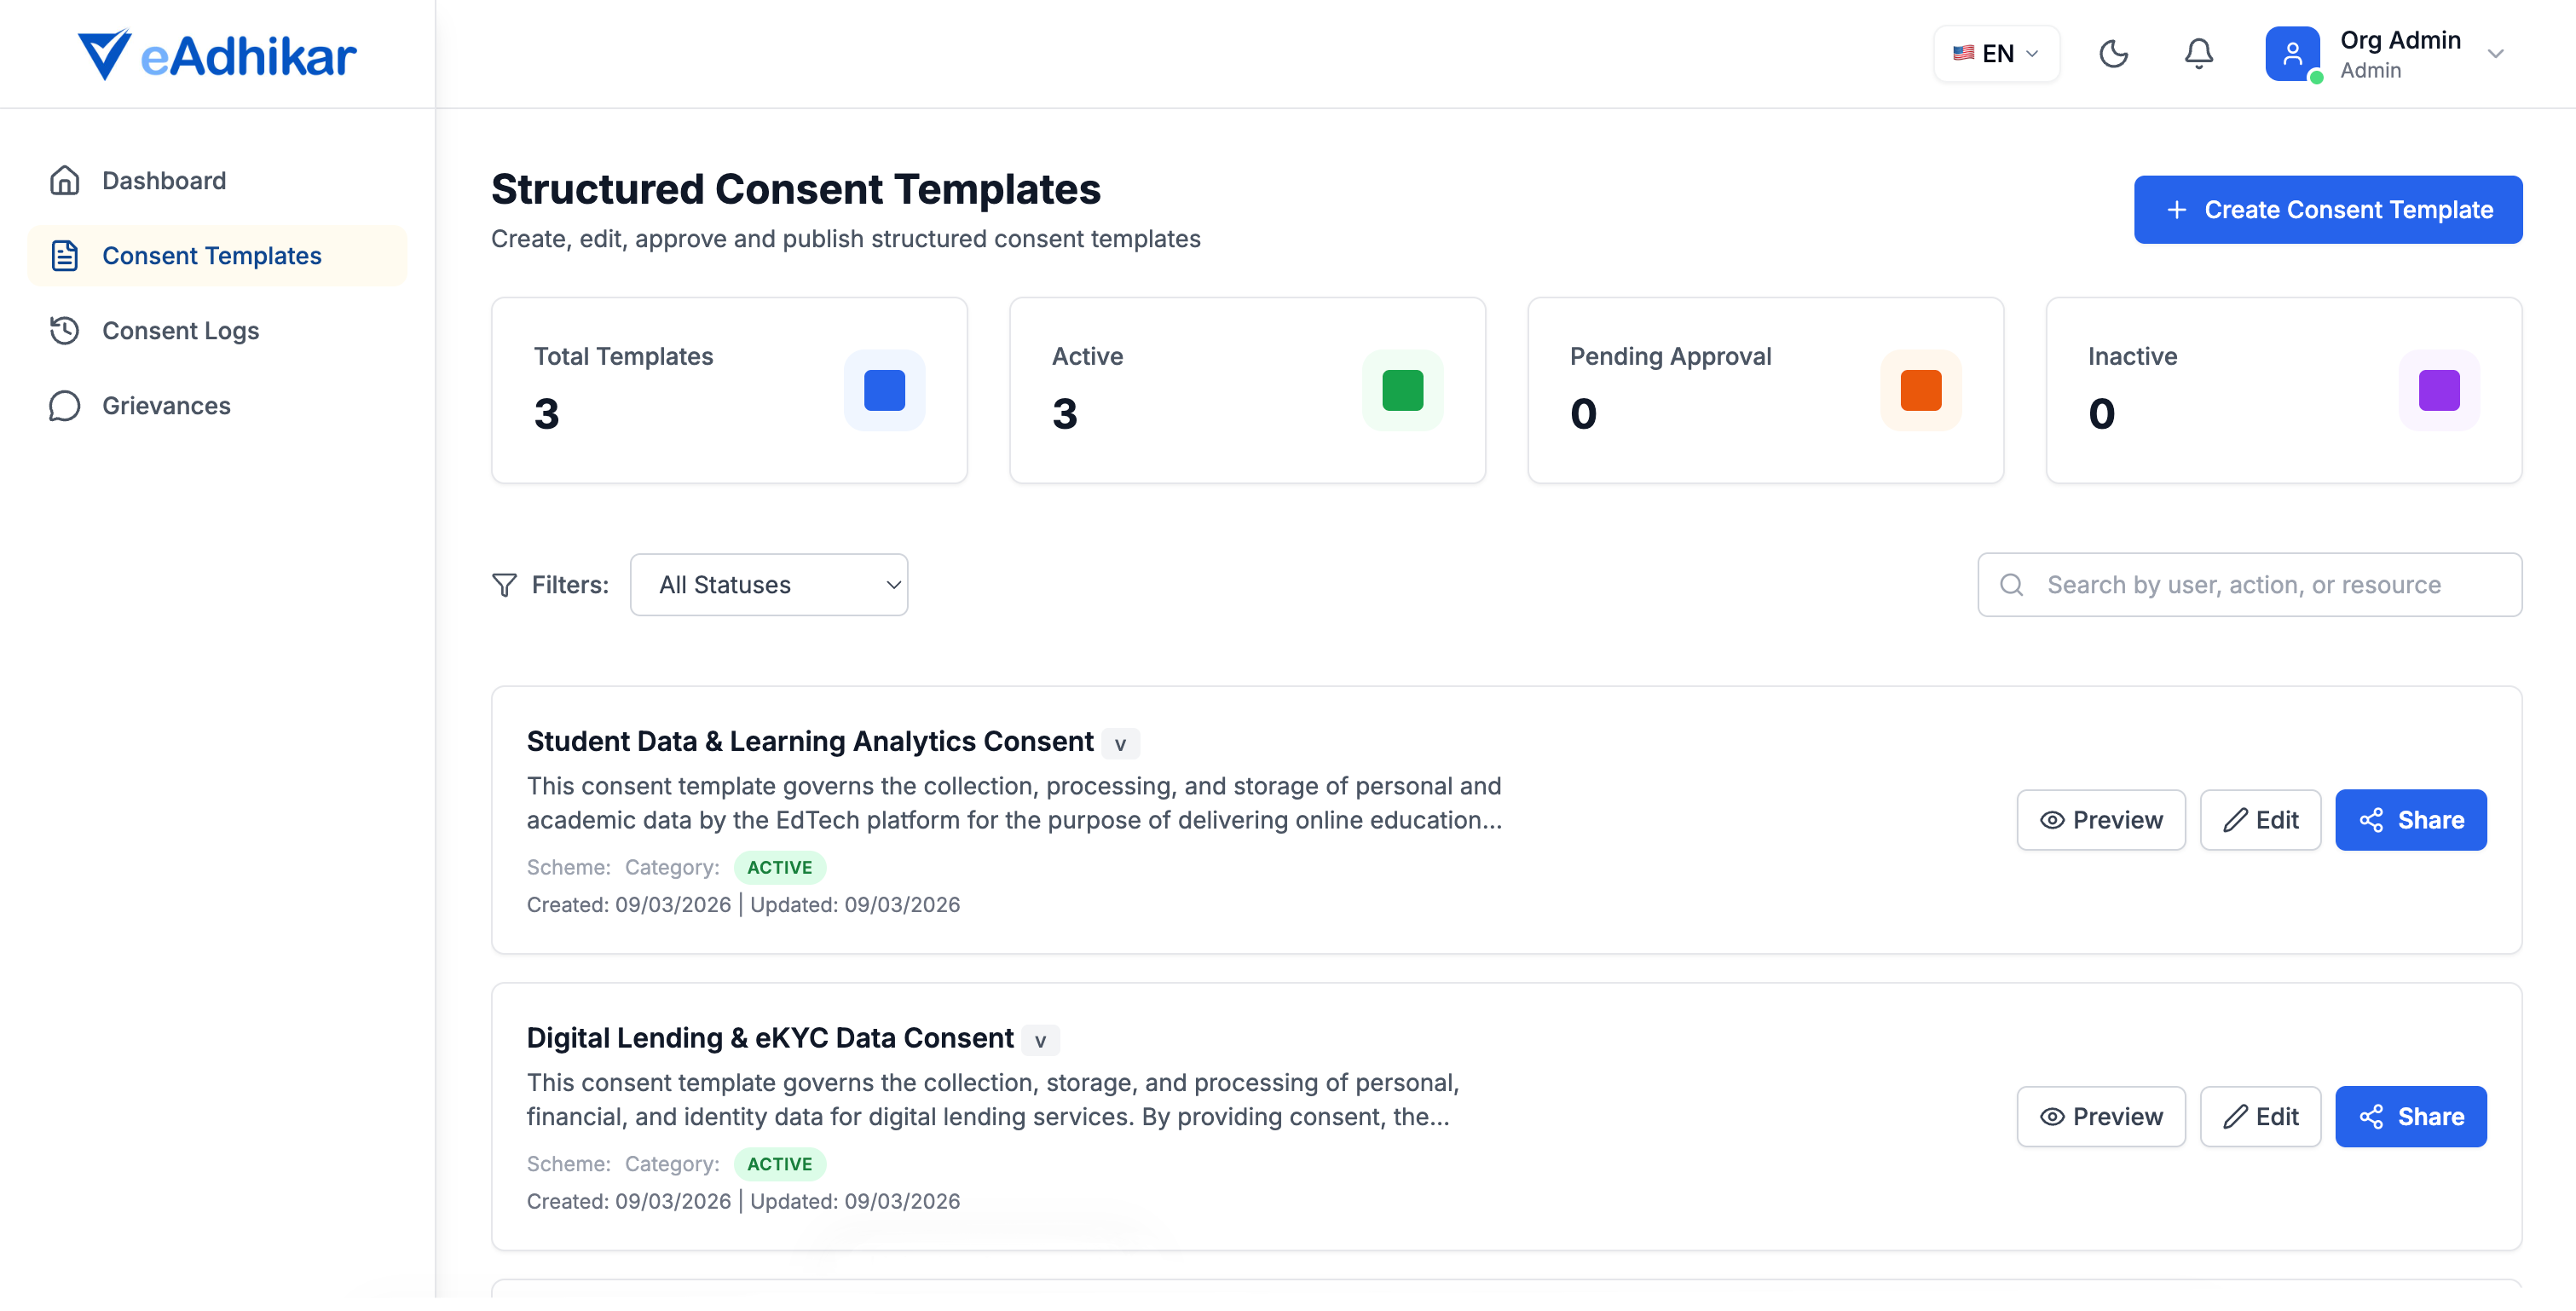Share the Digital Lending & eKYC Data Consent

click(2411, 1116)
